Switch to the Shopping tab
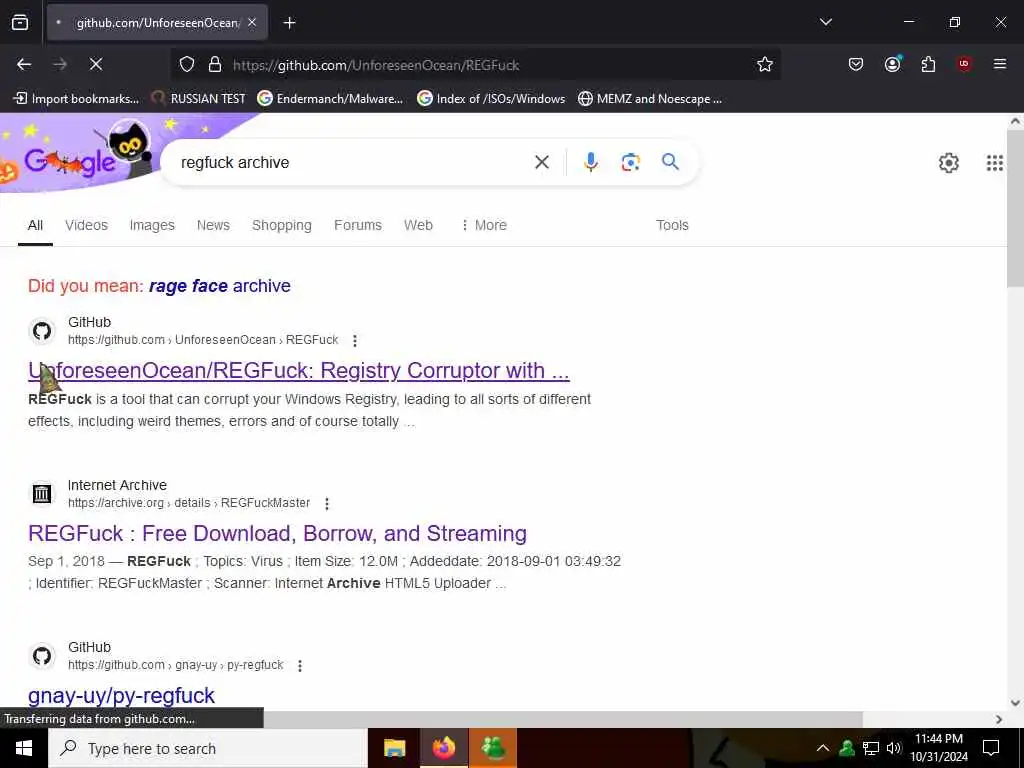Viewport: 1024px width, 768px height. 281,225
